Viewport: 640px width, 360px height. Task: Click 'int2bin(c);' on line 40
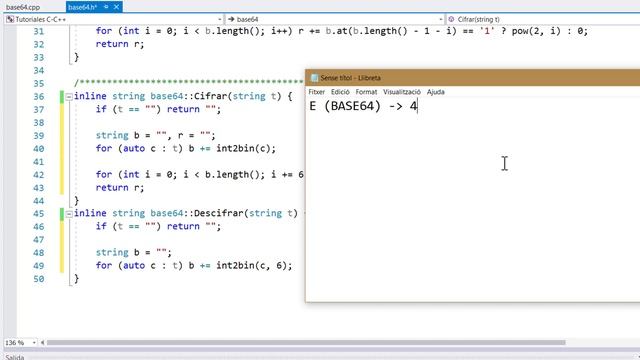click(x=246, y=149)
